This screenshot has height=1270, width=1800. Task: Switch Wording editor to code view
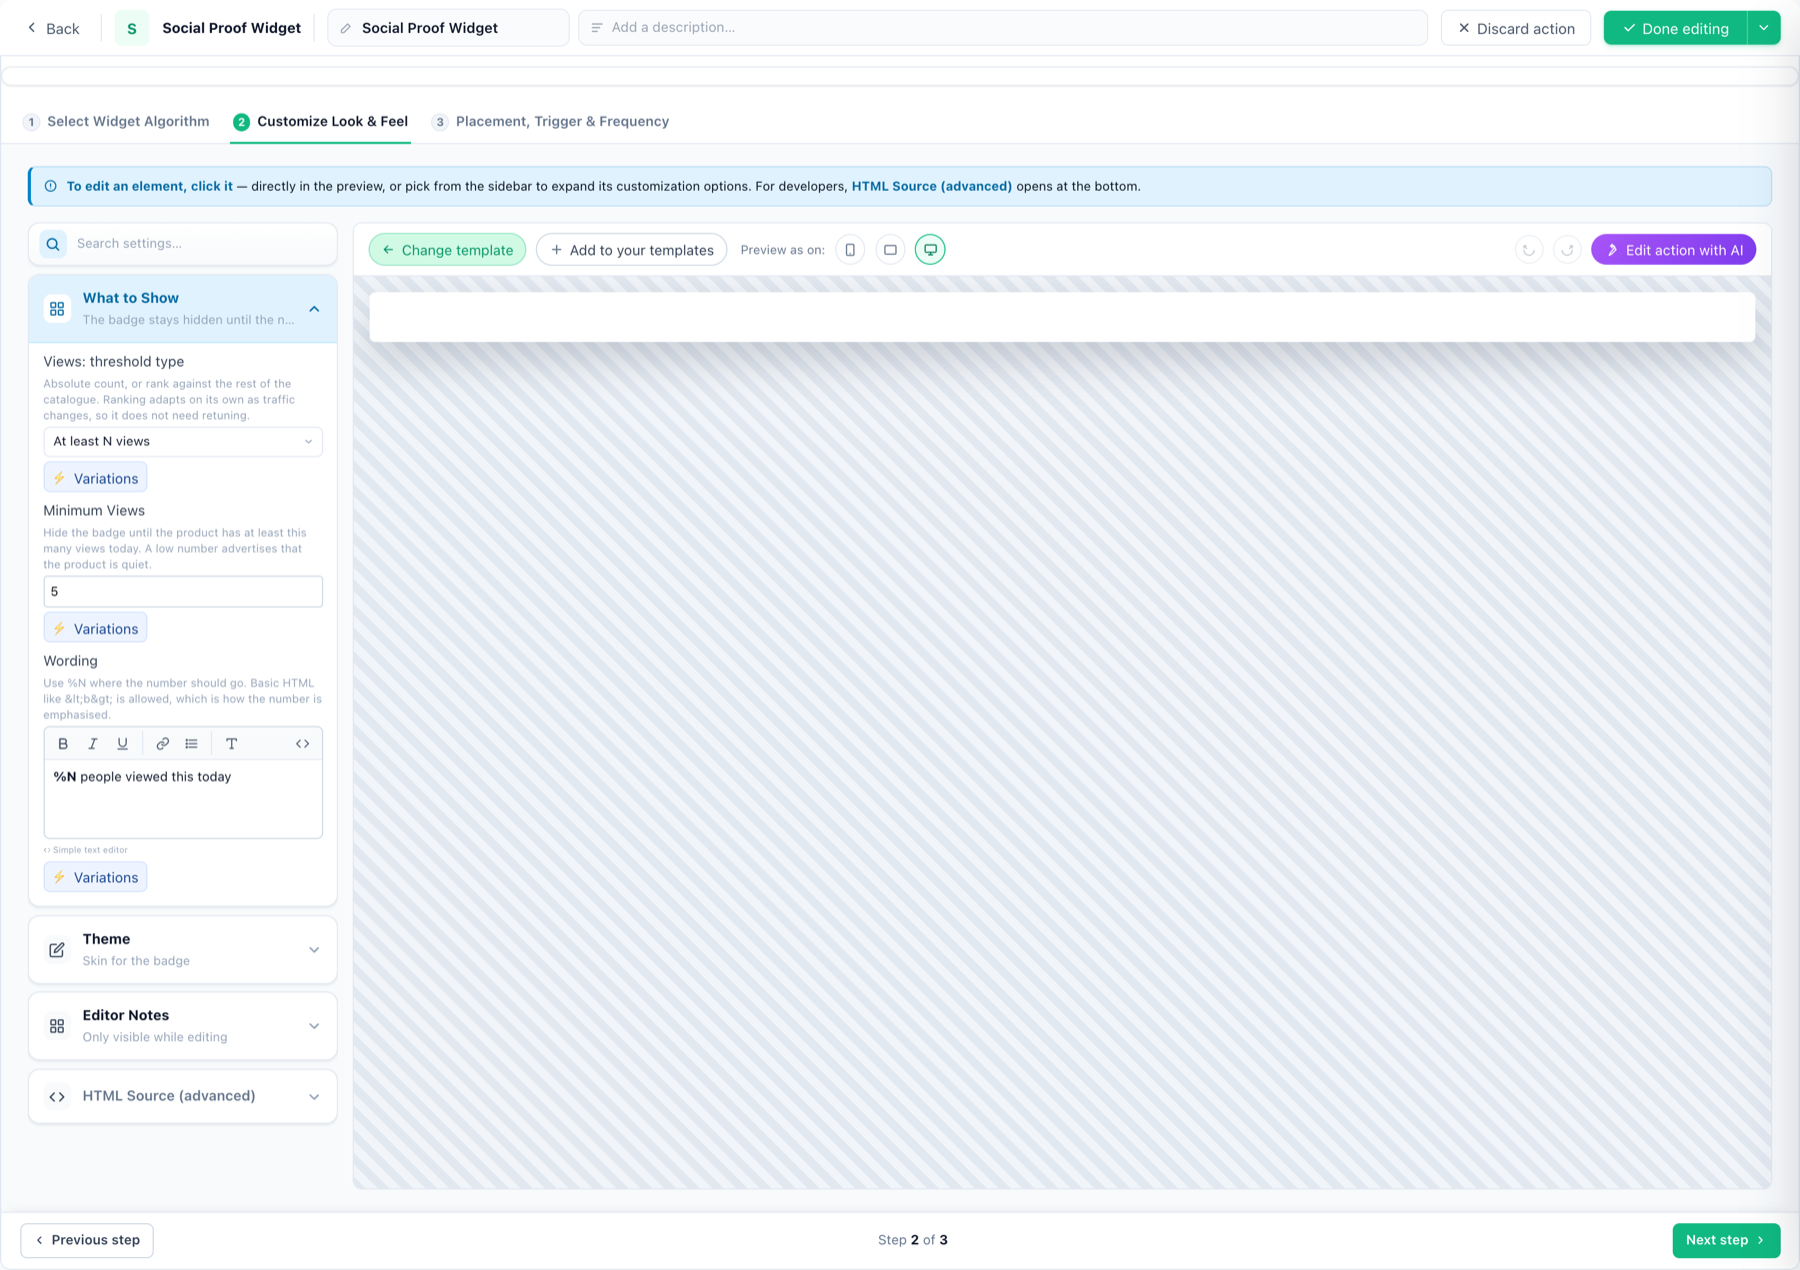(x=302, y=744)
